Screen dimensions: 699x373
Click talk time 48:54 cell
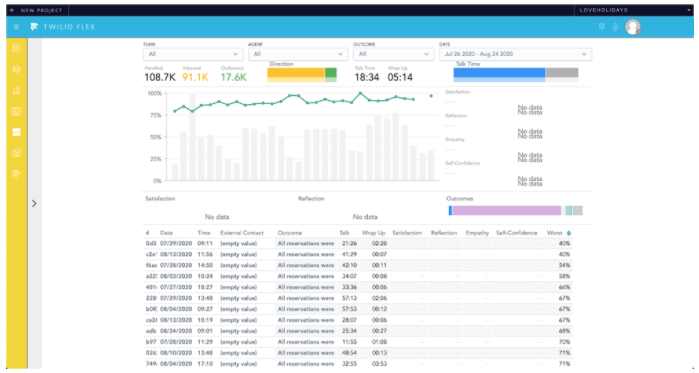click(349, 353)
